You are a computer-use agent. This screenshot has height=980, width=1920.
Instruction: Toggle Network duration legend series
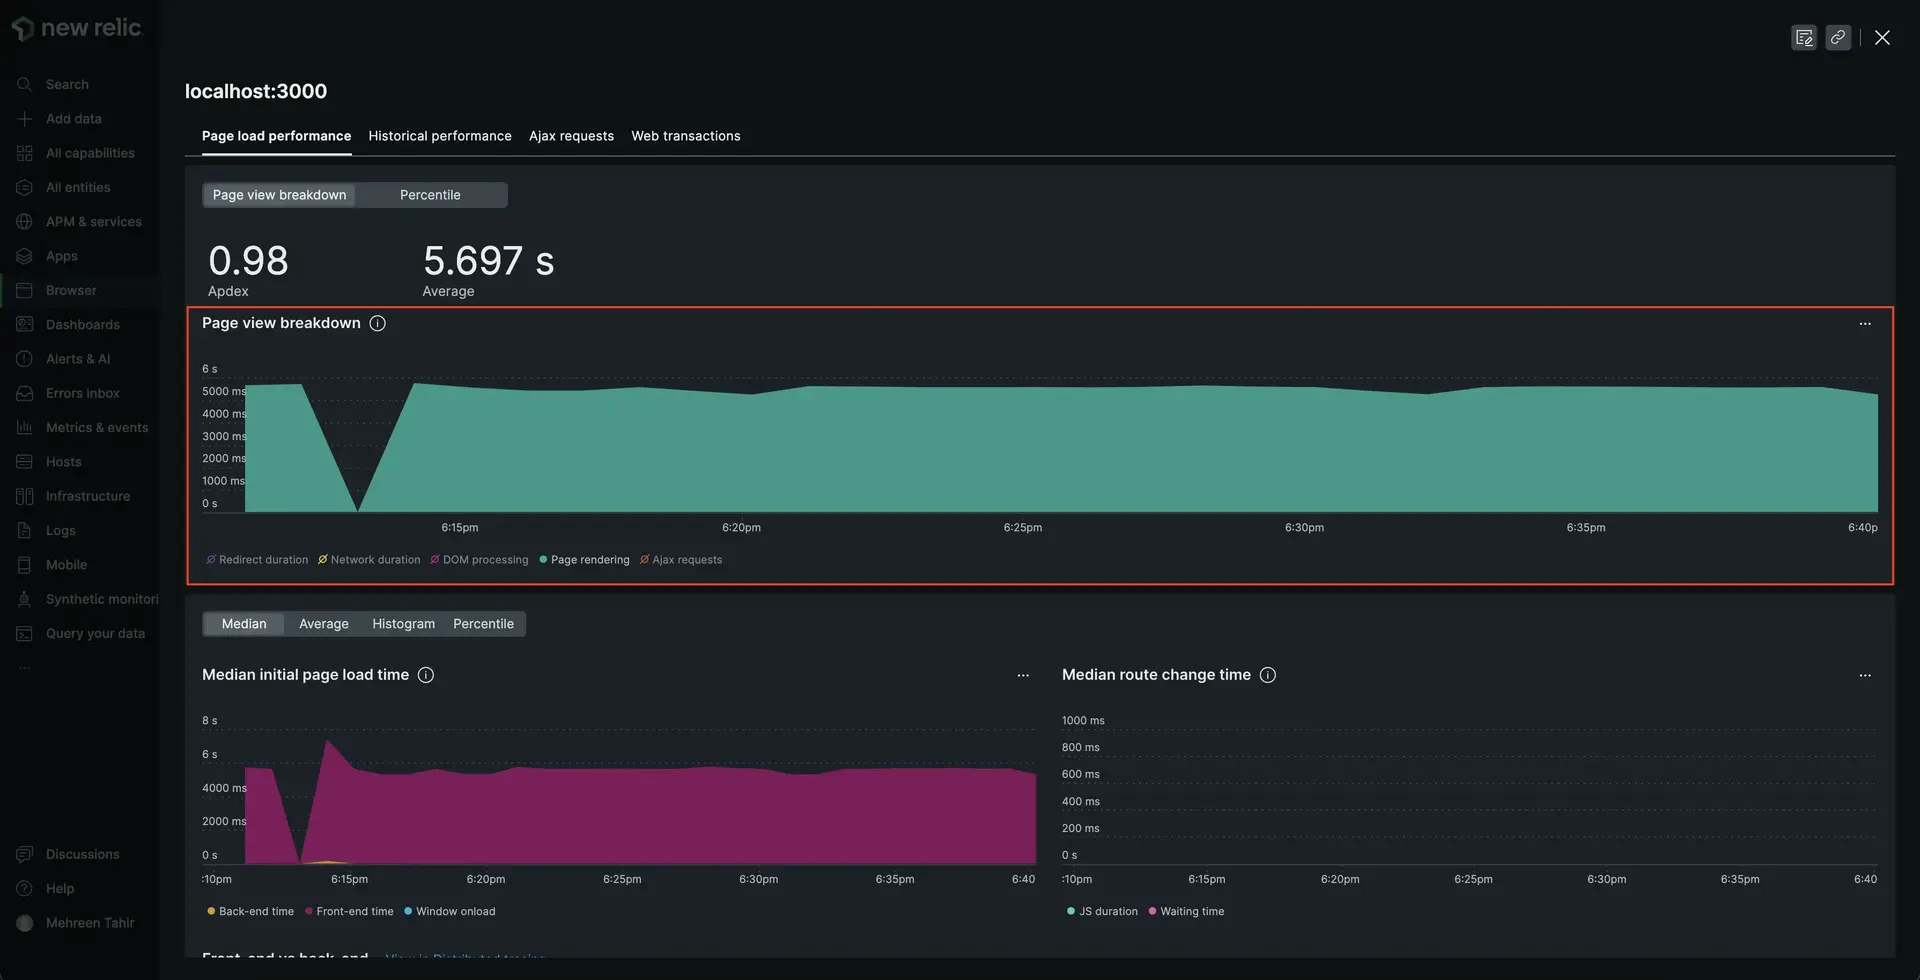coord(369,560)
